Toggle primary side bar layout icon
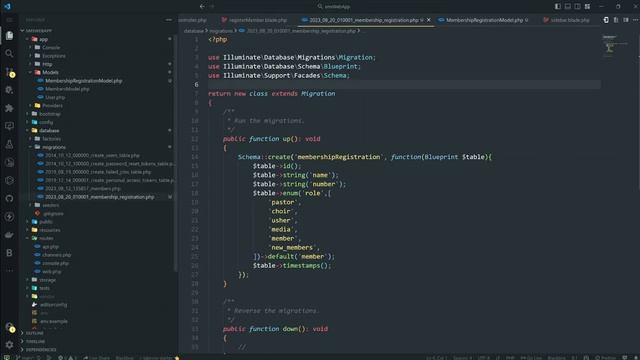The height and width of the screenshot is (360, 640). tap(558, 6)
